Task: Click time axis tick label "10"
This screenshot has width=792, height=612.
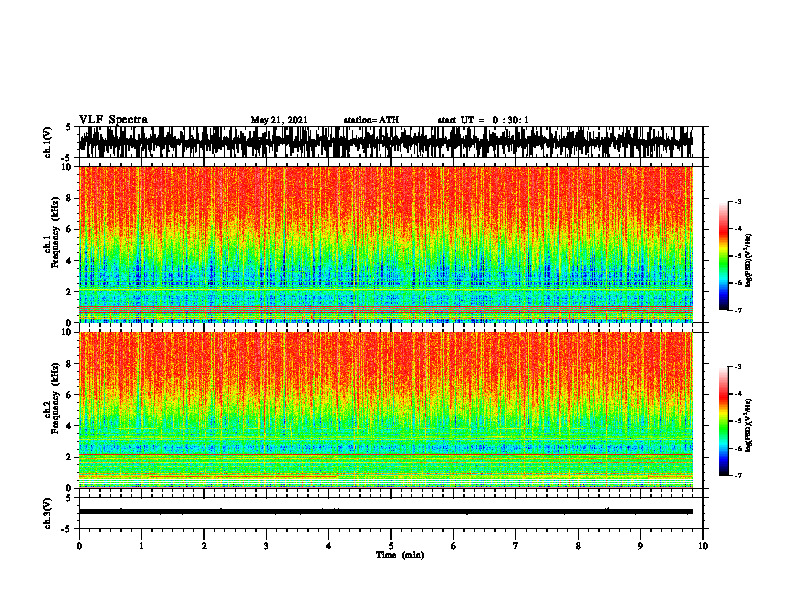Action: pos(703,546)
